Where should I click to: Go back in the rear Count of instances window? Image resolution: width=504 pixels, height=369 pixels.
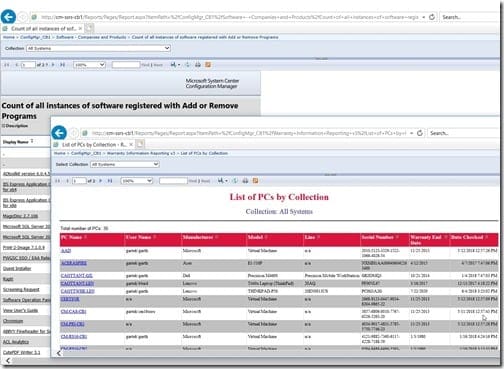pyautogui.click(x=8, y=17)
